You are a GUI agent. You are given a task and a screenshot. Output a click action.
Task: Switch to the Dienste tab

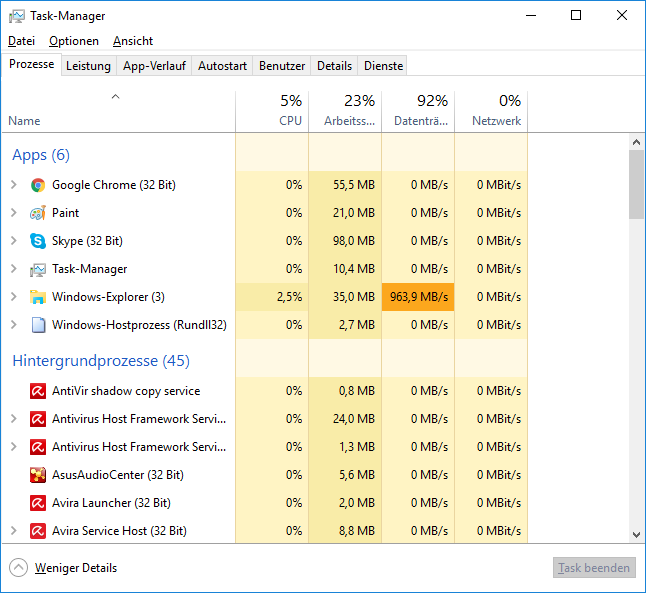383,66
